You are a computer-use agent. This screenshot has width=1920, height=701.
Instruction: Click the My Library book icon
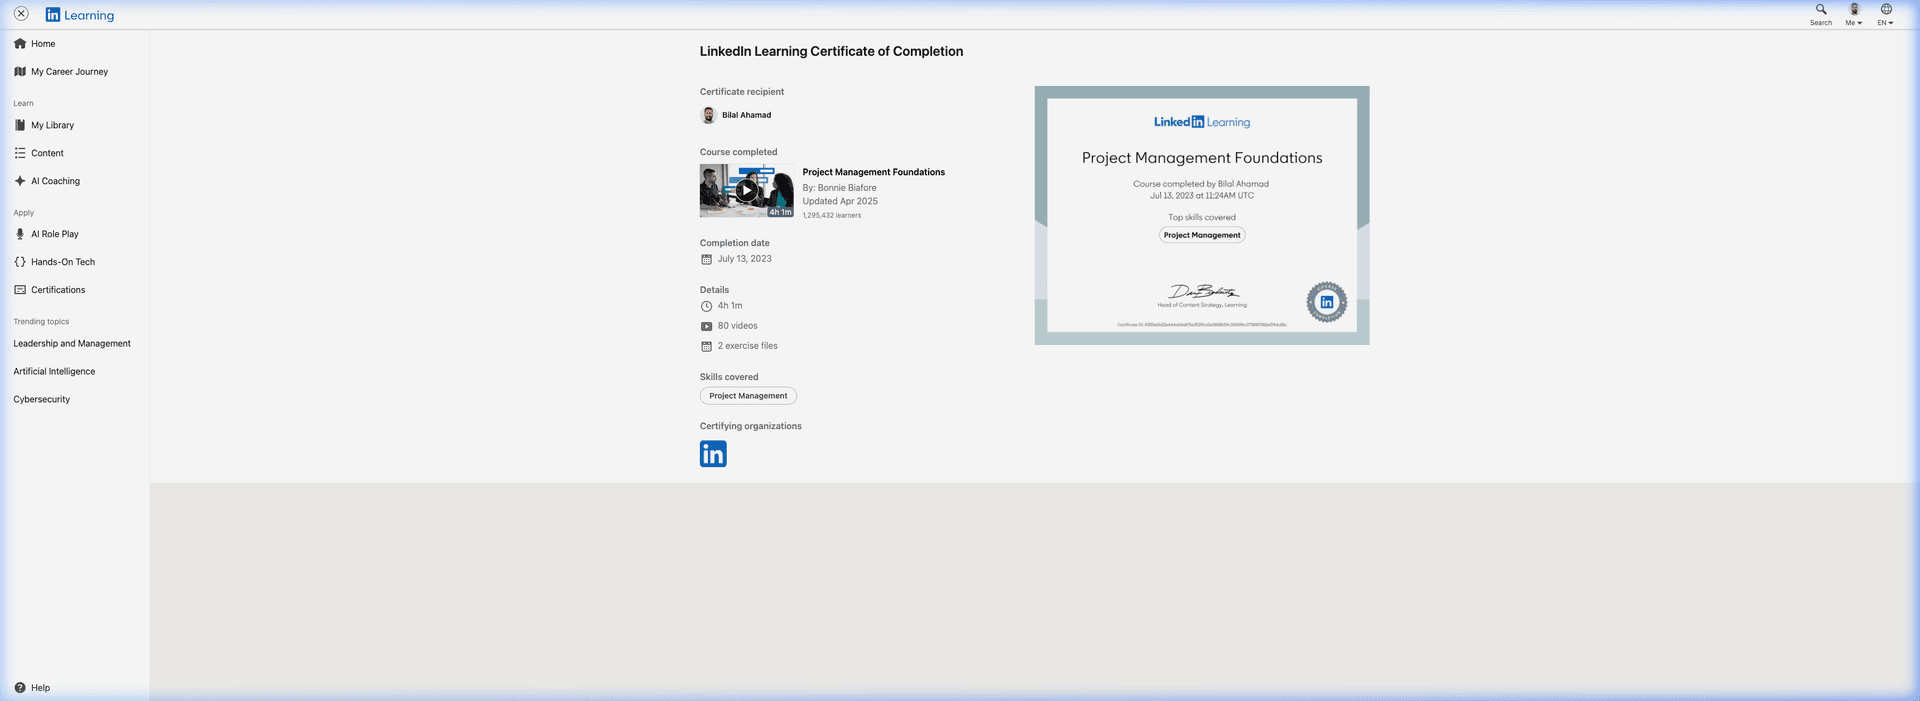coord(20,126)
